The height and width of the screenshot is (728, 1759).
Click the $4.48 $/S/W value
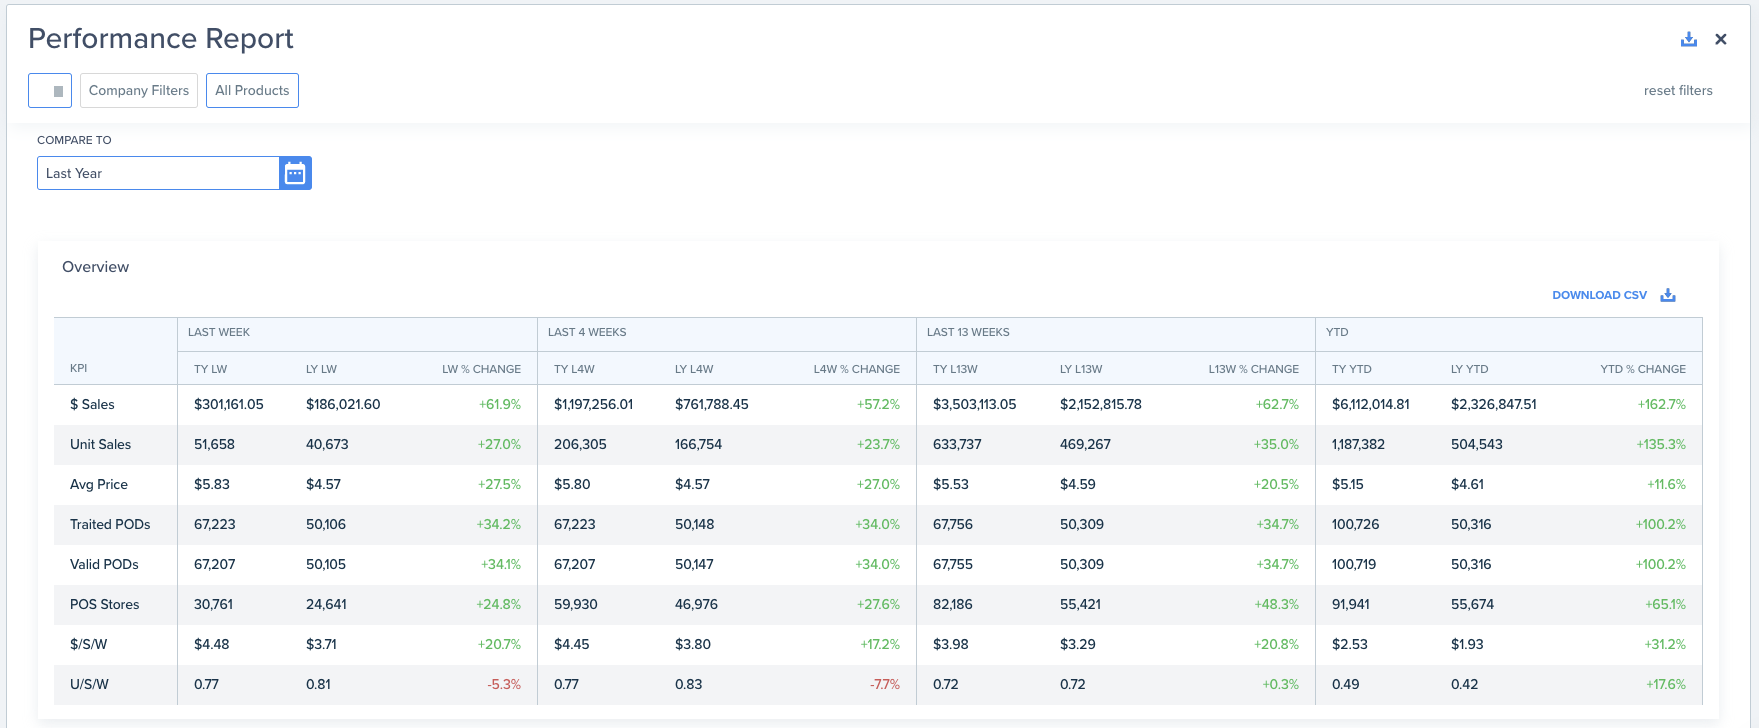pos(212,644)
